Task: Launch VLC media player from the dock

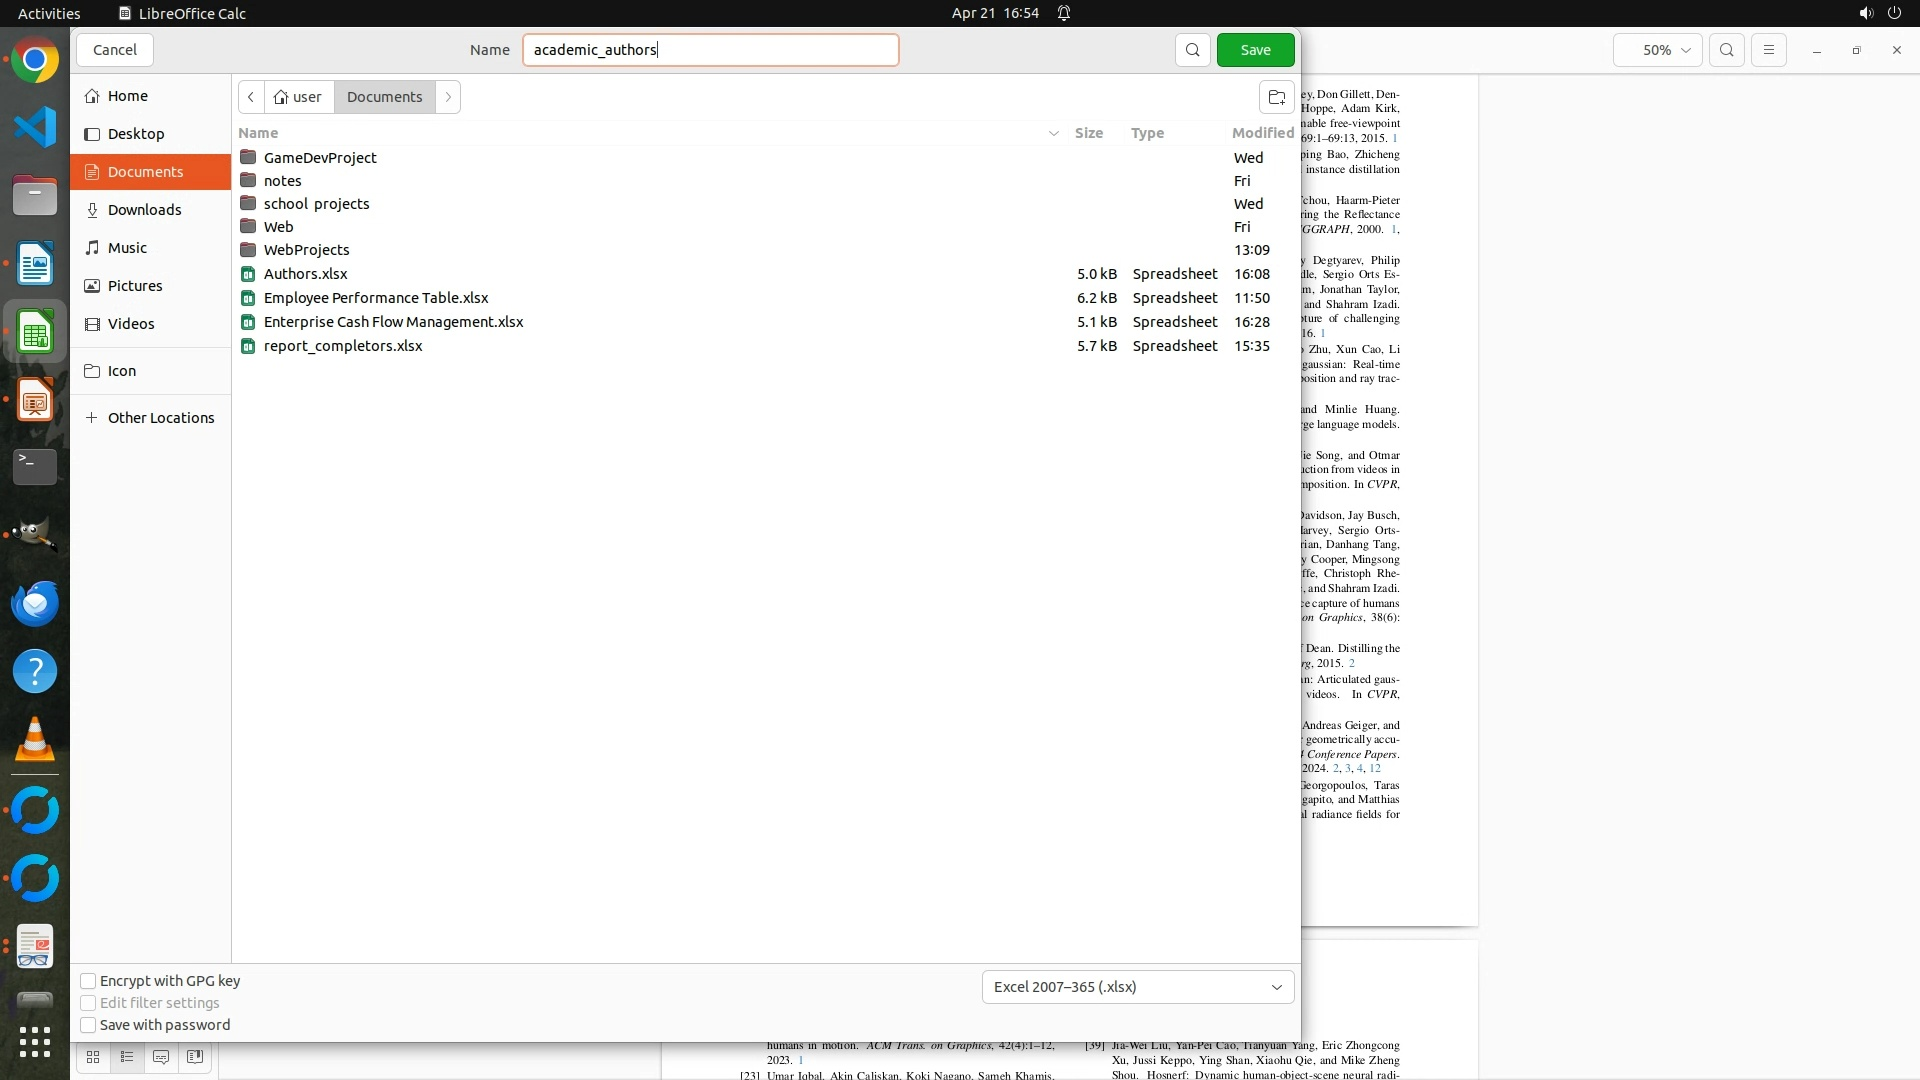Action: click(x=35, y=740)
